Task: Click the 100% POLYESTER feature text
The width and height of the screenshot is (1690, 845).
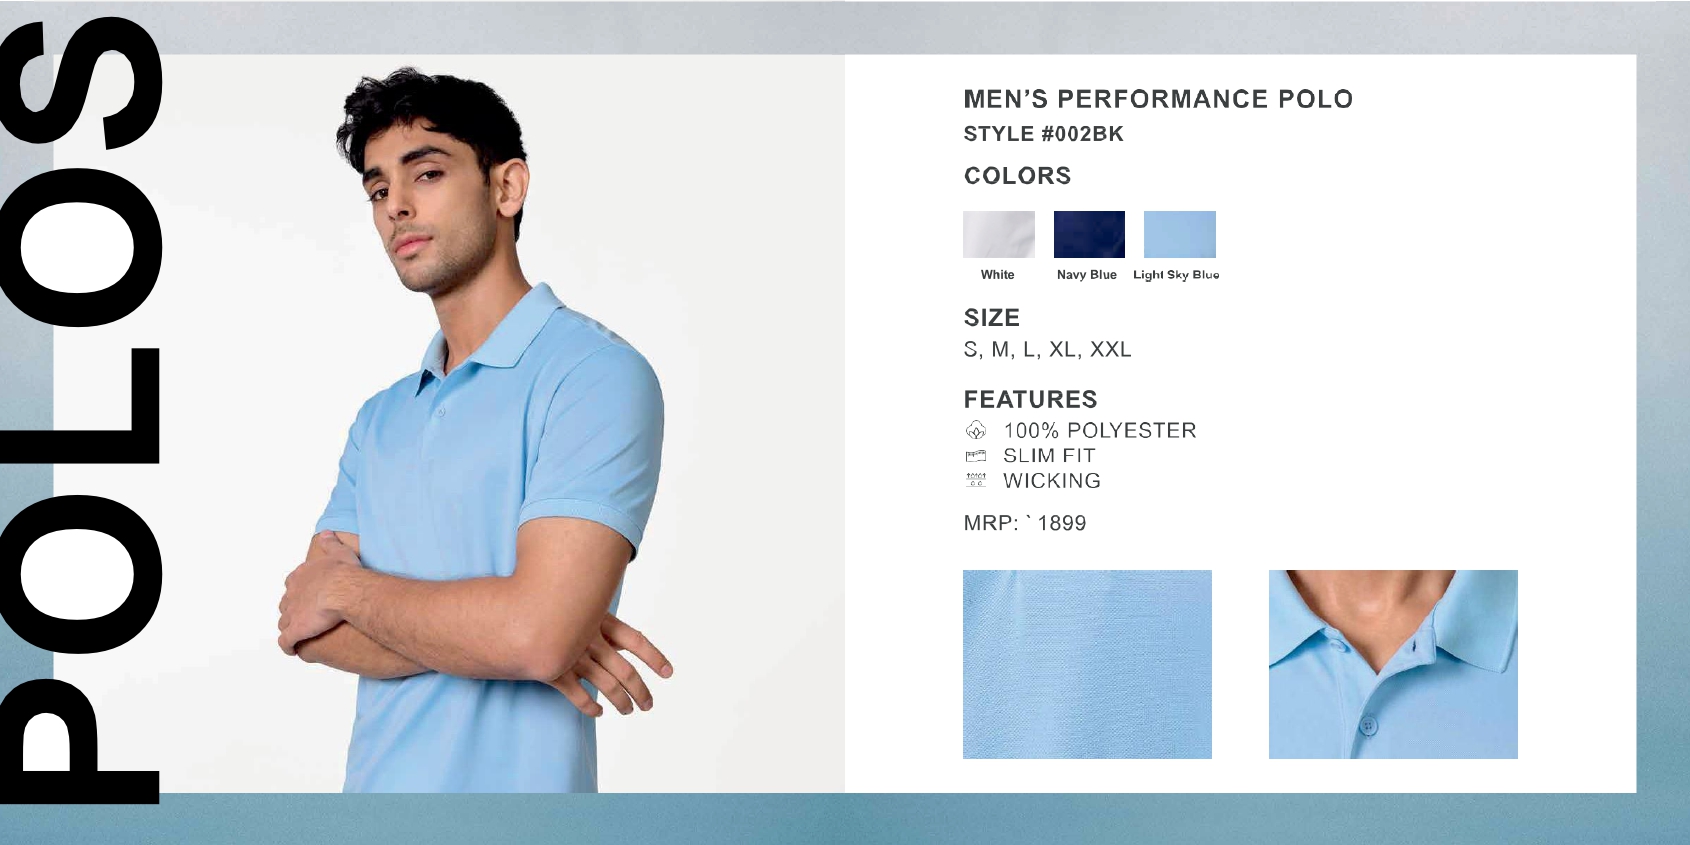Action: pyautogui.click(x=1100, y=431)
